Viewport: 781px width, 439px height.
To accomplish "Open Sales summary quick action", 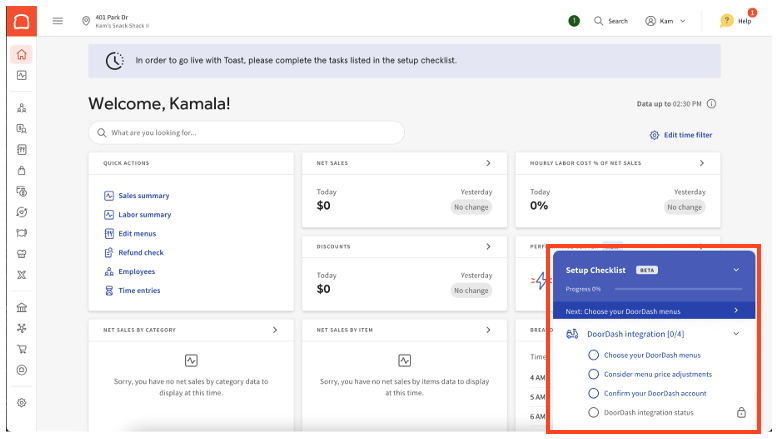I will (x=143, y=196).
